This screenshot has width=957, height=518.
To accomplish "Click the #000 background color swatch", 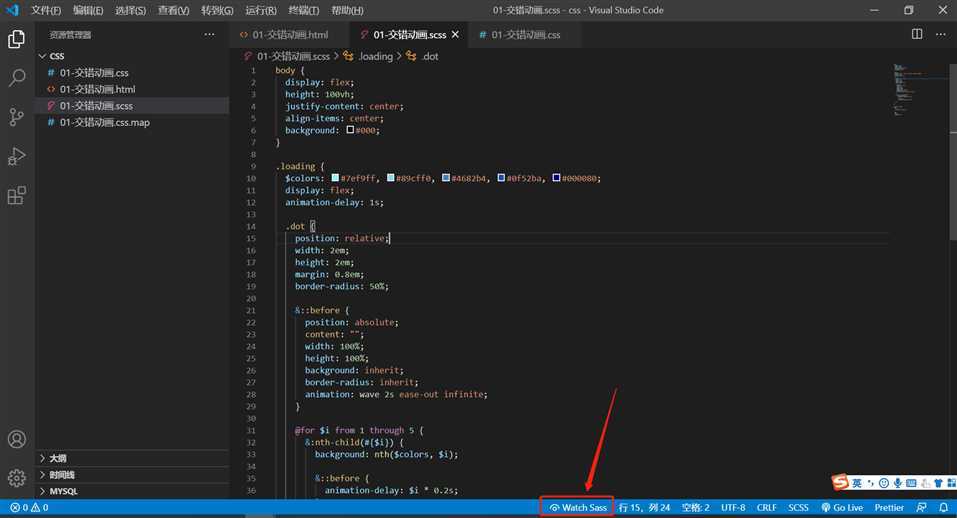I will (350, 129).
